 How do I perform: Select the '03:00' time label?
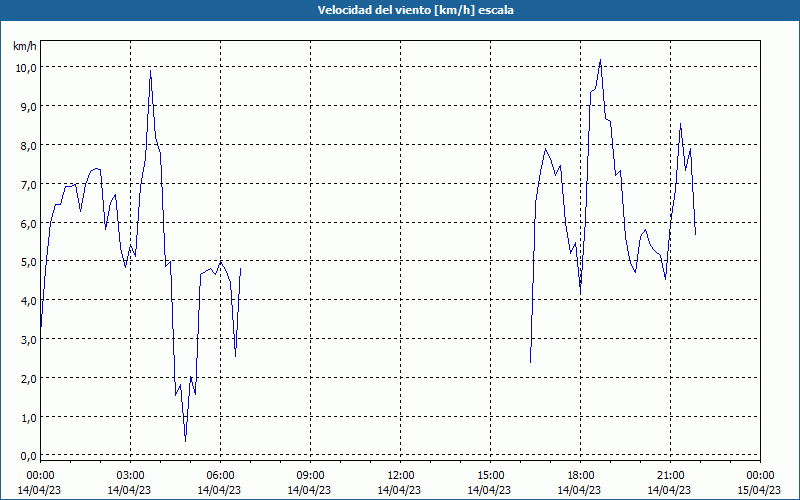130,476
